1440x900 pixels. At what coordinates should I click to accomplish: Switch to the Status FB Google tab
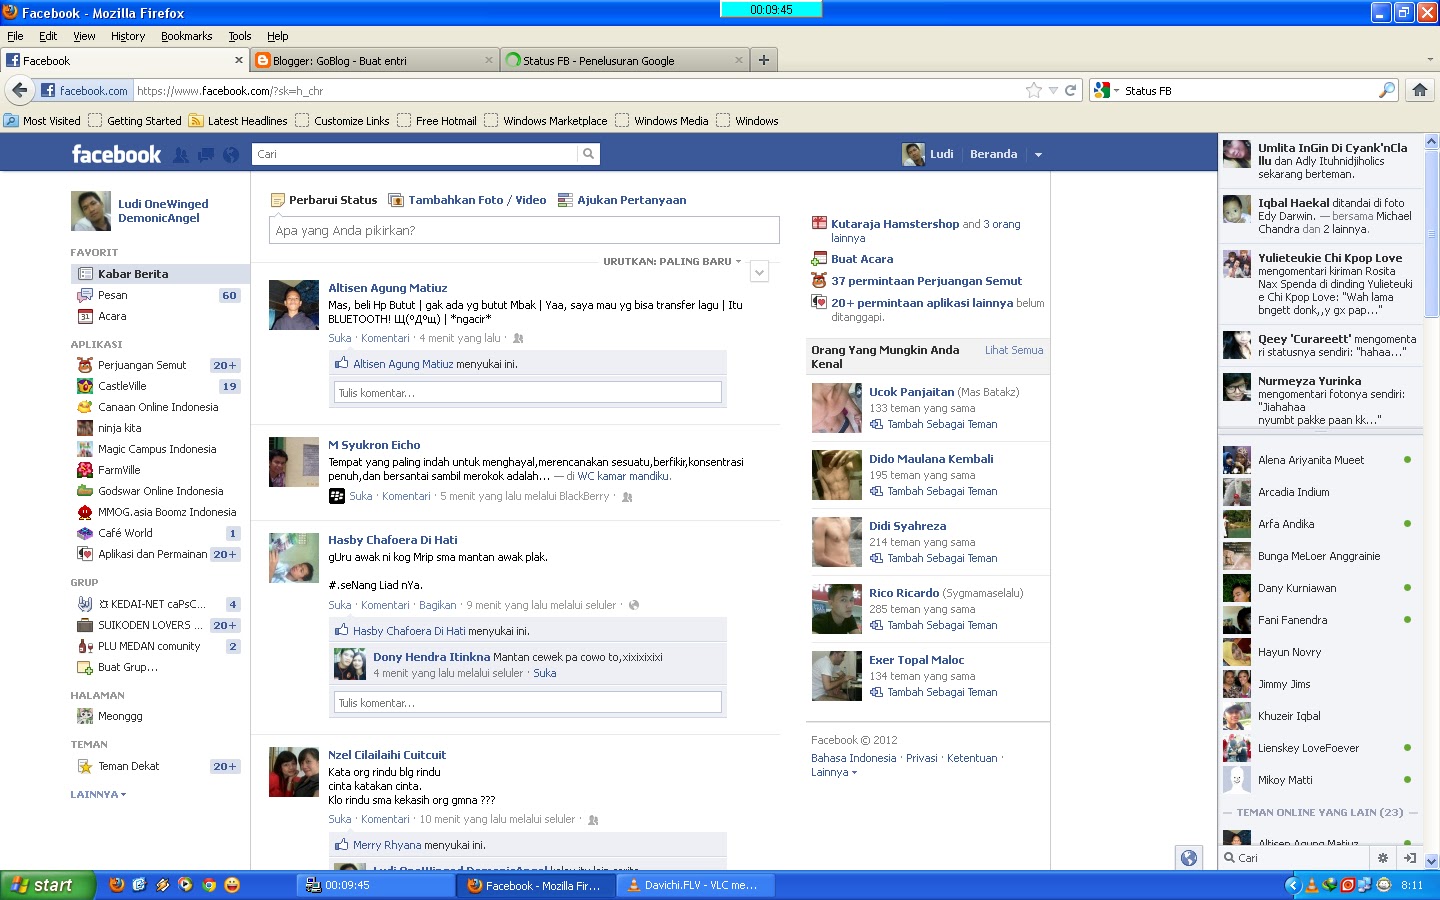[626, 60]
